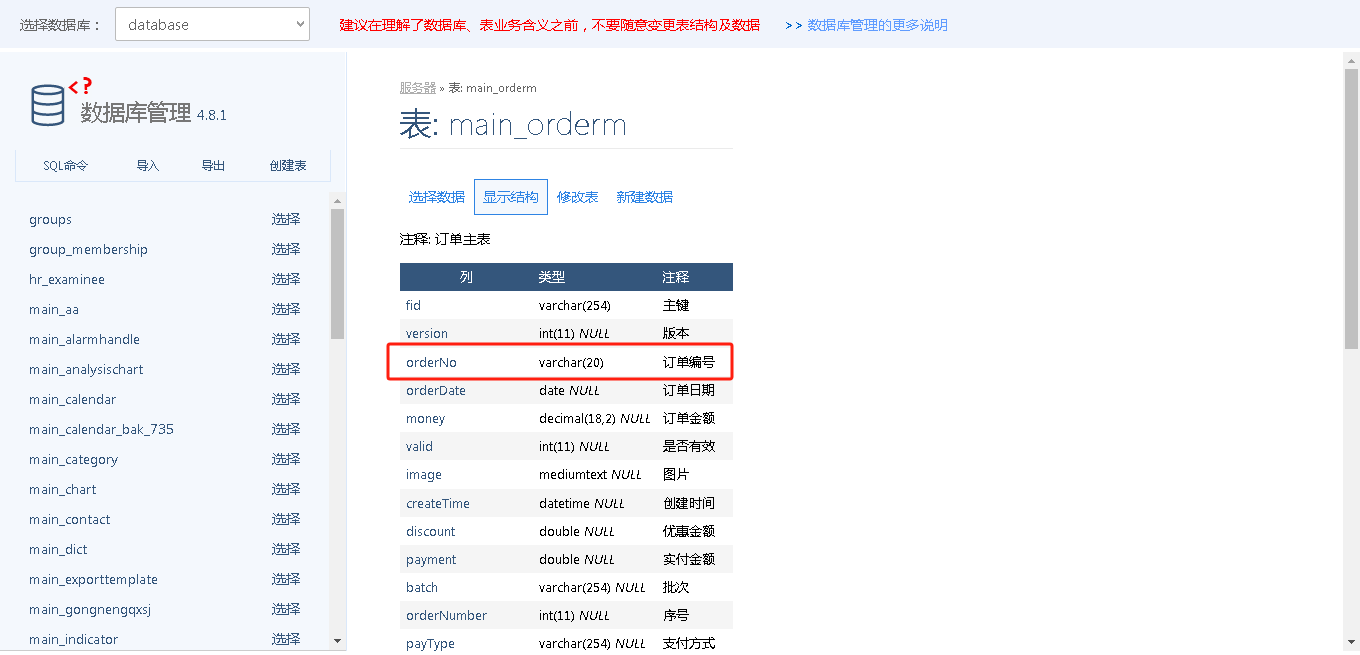1360x655 pixels.
Task: Open the groups table
Action: (50, 220)
